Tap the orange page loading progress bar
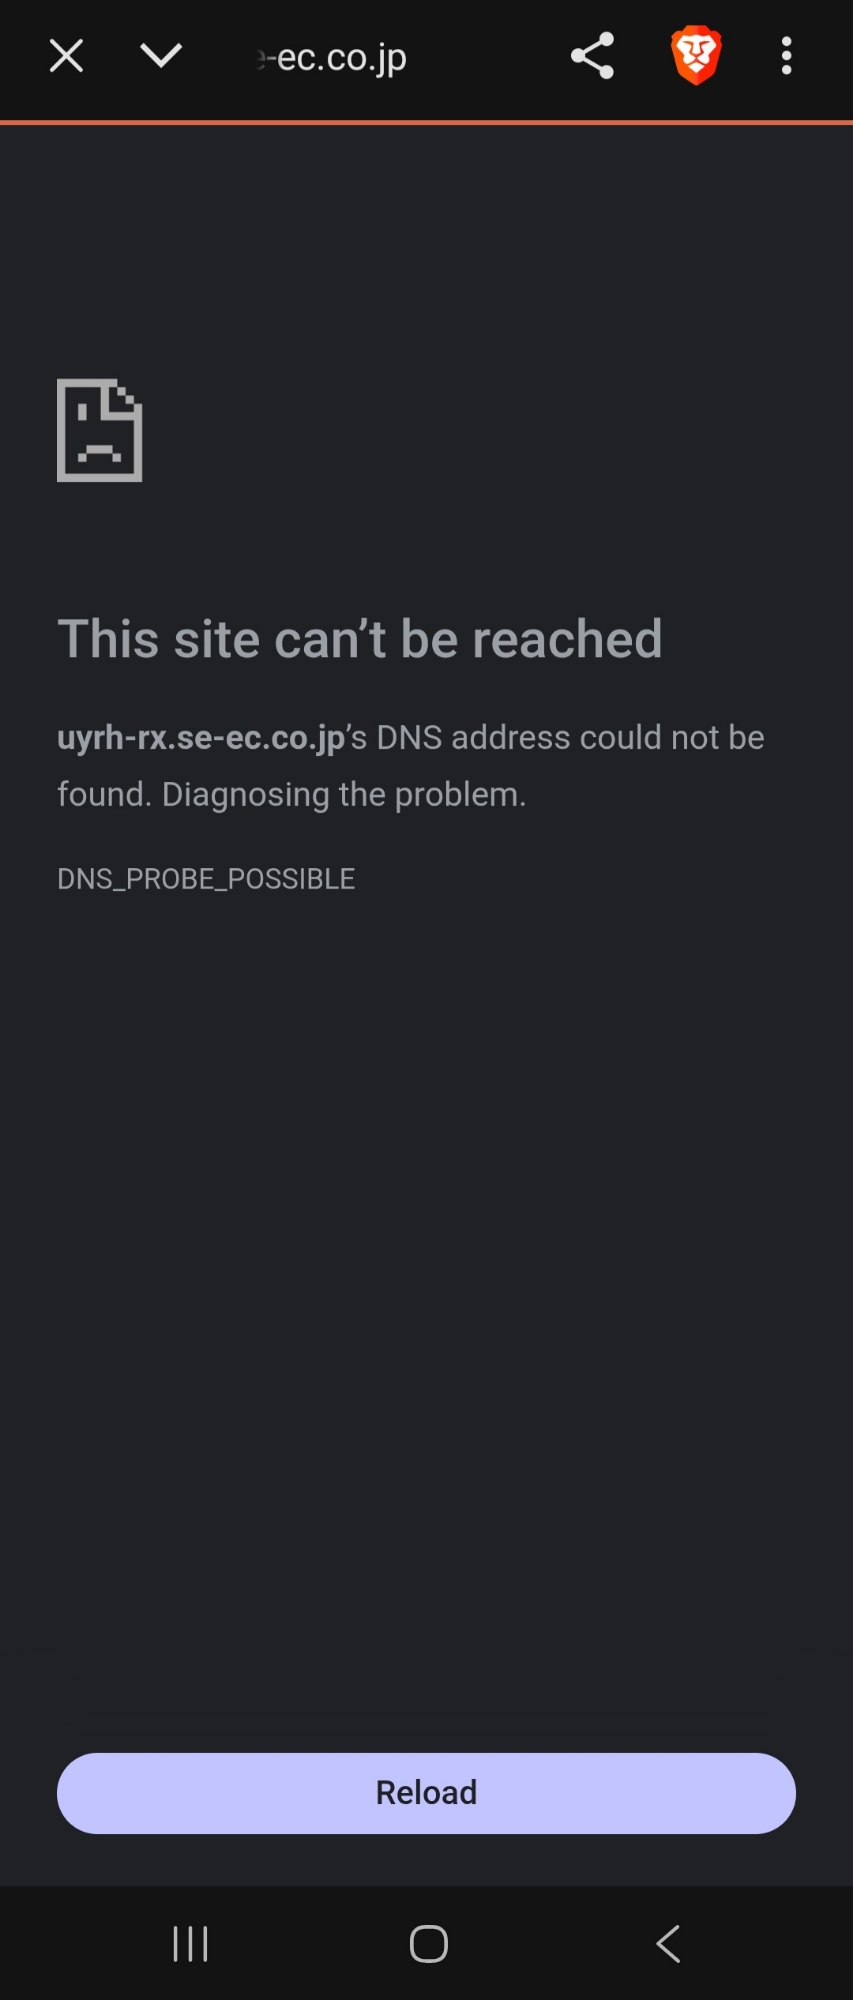Image resolution: width=853 pixels, height=2000 pixels. click(426, 123)
